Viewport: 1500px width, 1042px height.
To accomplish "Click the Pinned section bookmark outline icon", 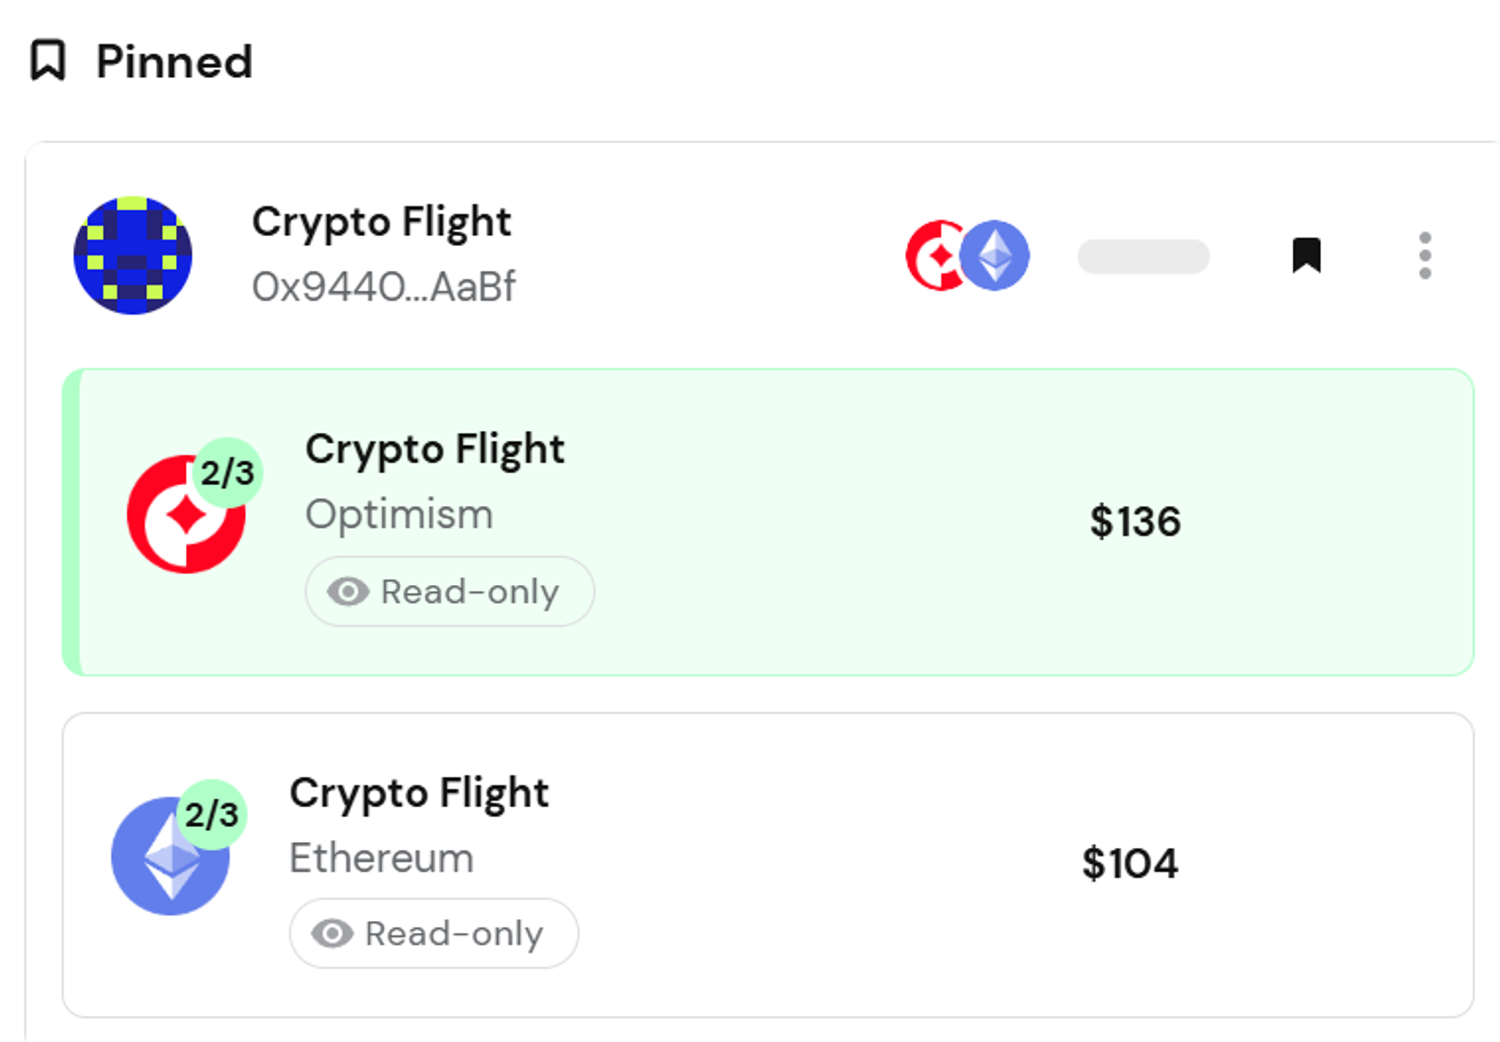I will click(x=47, y=60).
